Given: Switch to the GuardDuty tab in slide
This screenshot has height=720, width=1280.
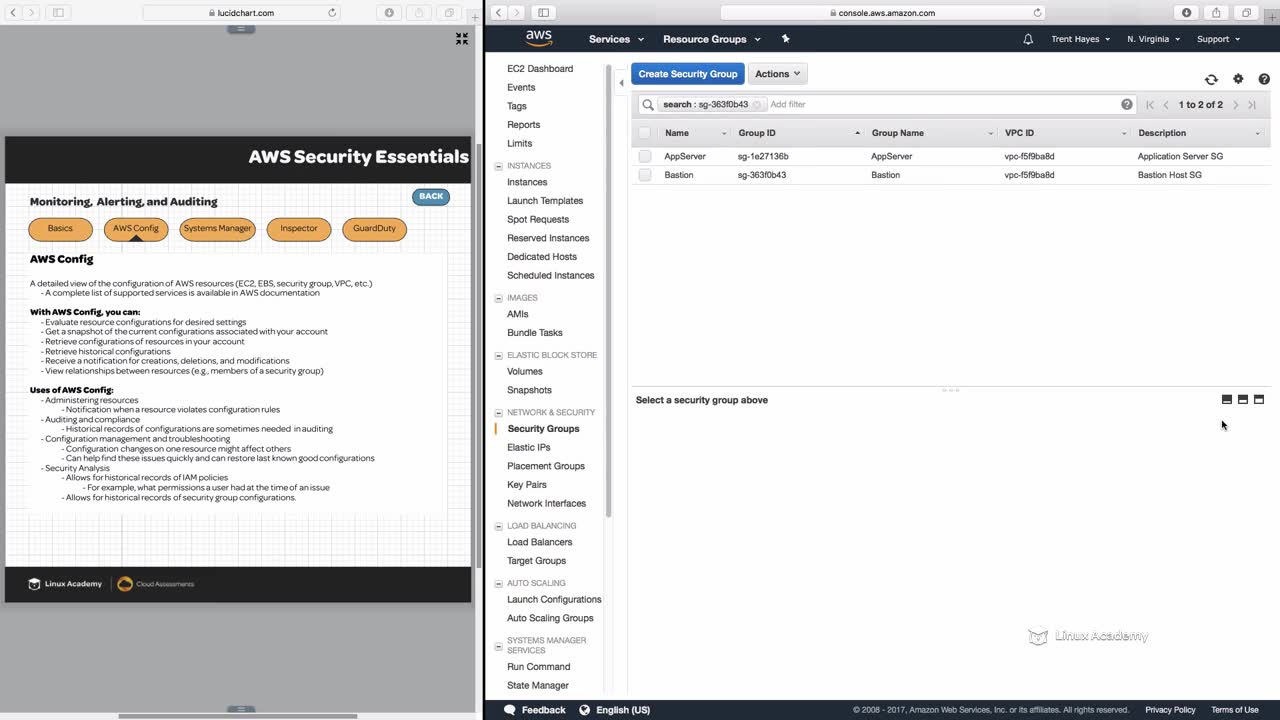Looking at the screenshot, I should pos(374,229).
